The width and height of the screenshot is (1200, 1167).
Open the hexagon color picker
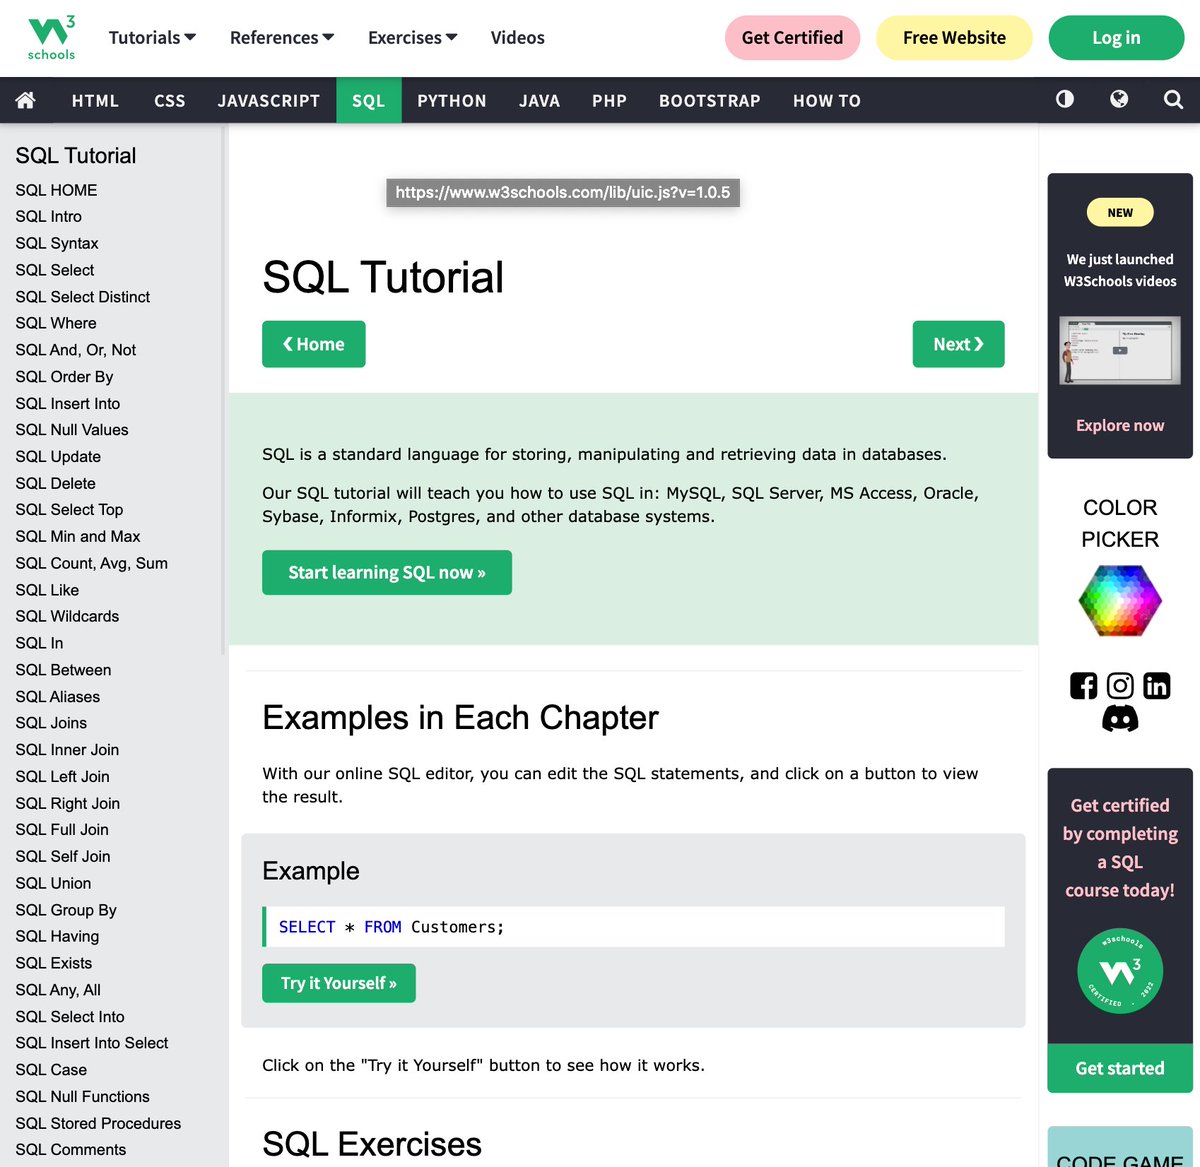pos(1120,600)
